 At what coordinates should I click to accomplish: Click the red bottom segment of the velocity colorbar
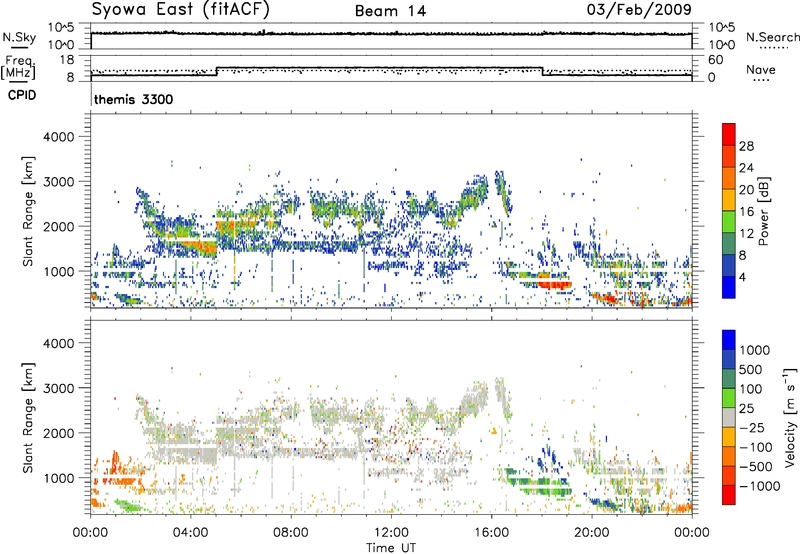(x=729, y=495)
